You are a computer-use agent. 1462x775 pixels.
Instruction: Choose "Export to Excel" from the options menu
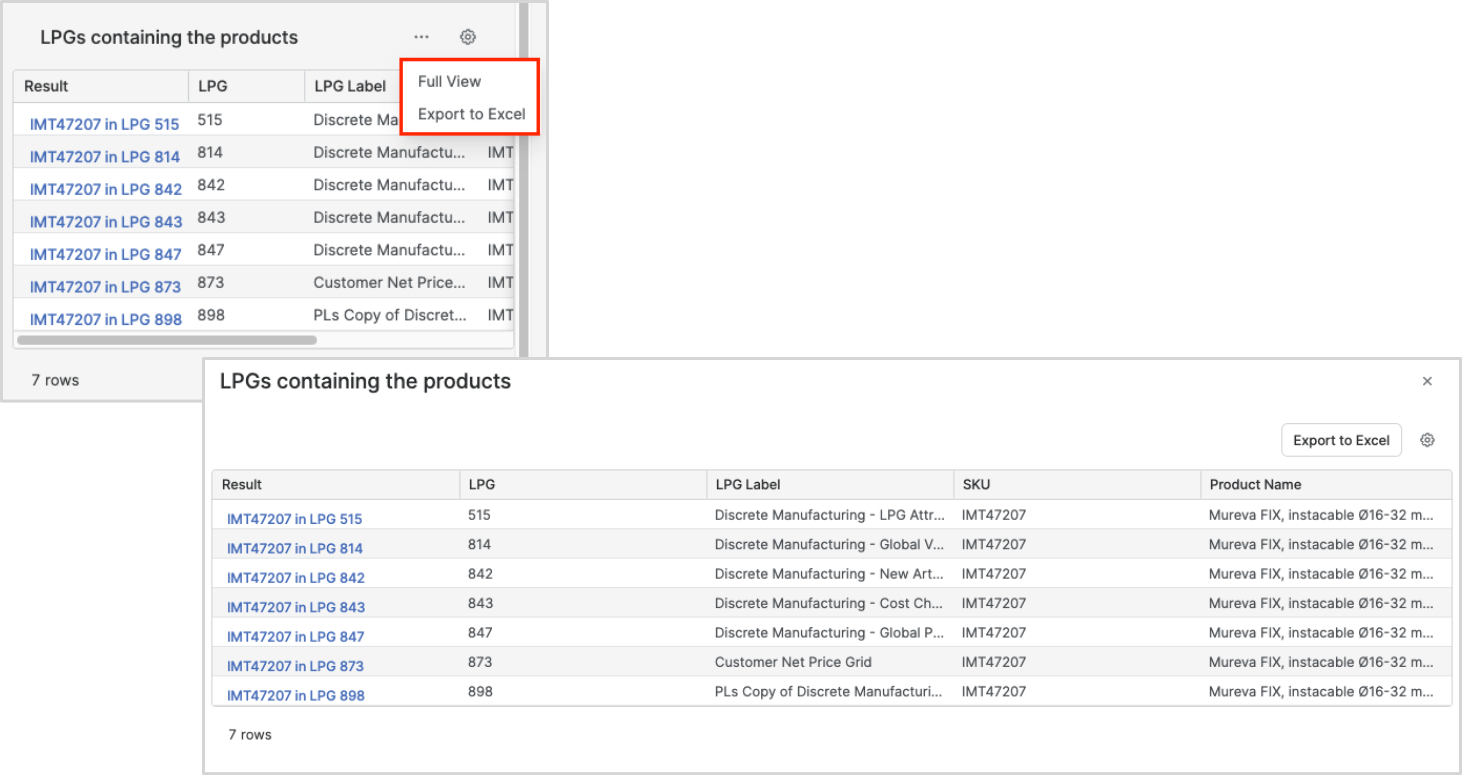pyautogui.click(x=470, y=113)
